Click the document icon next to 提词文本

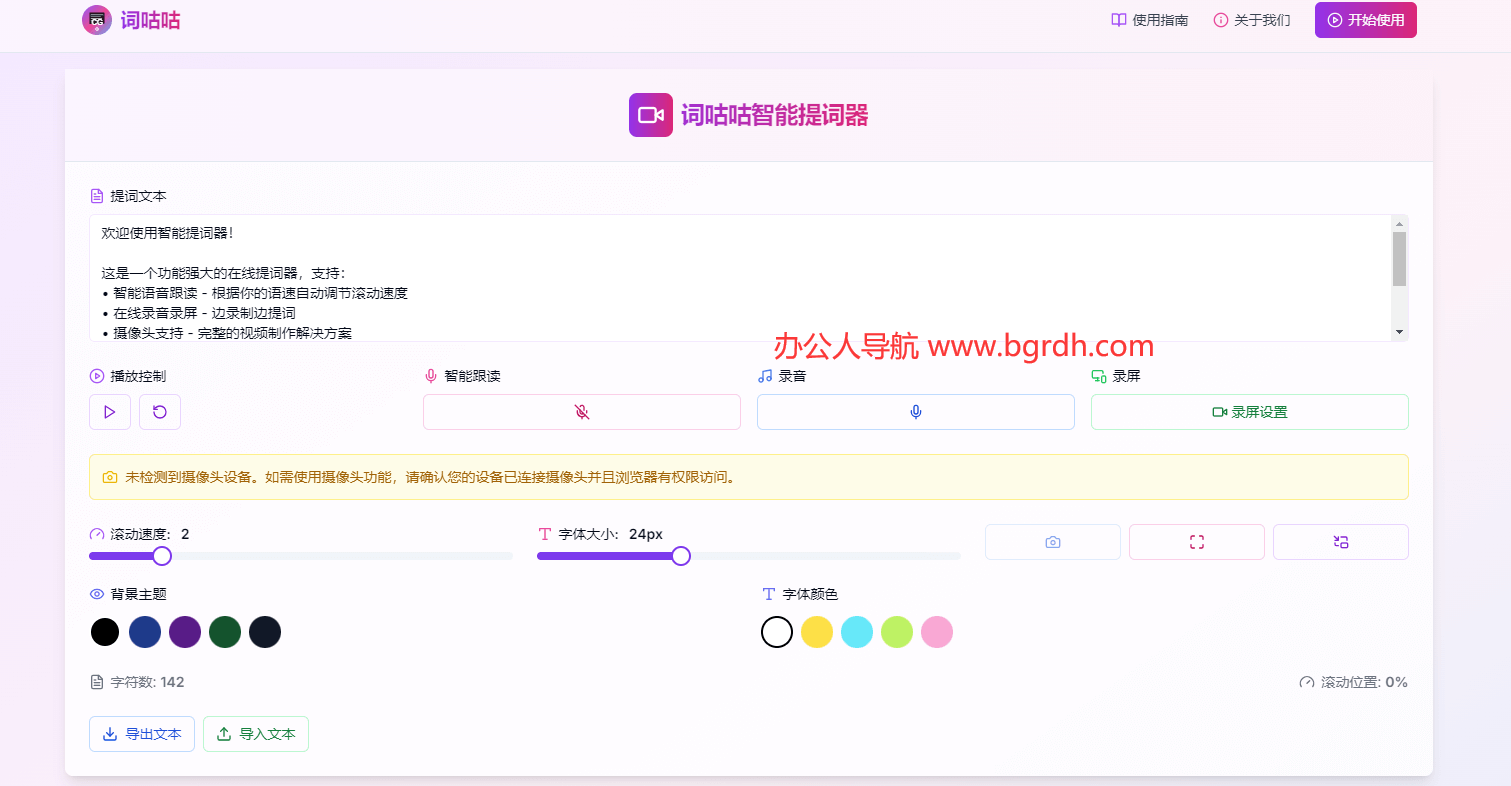(97, 196)
